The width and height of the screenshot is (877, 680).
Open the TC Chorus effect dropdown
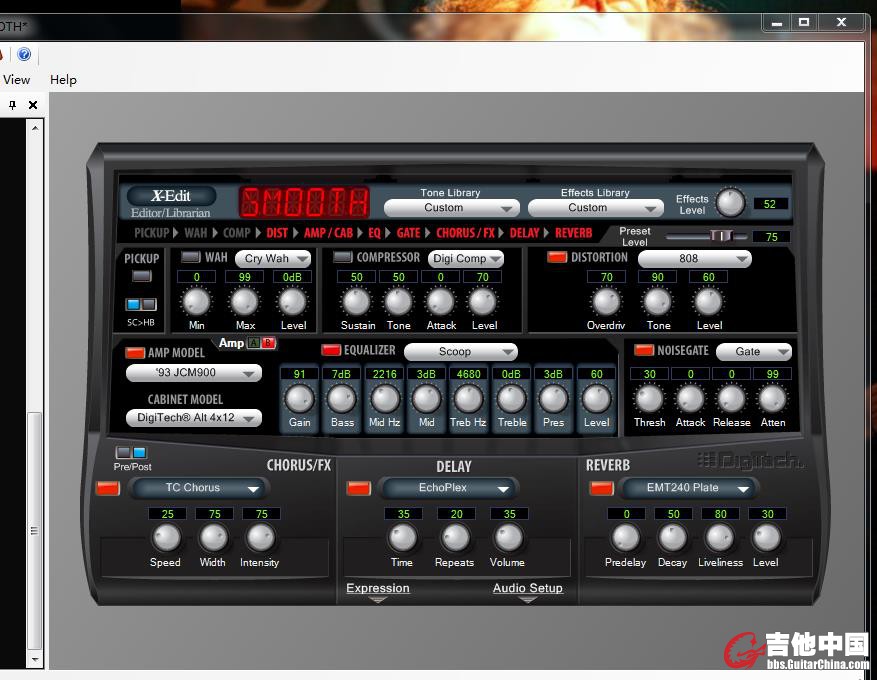199,488
